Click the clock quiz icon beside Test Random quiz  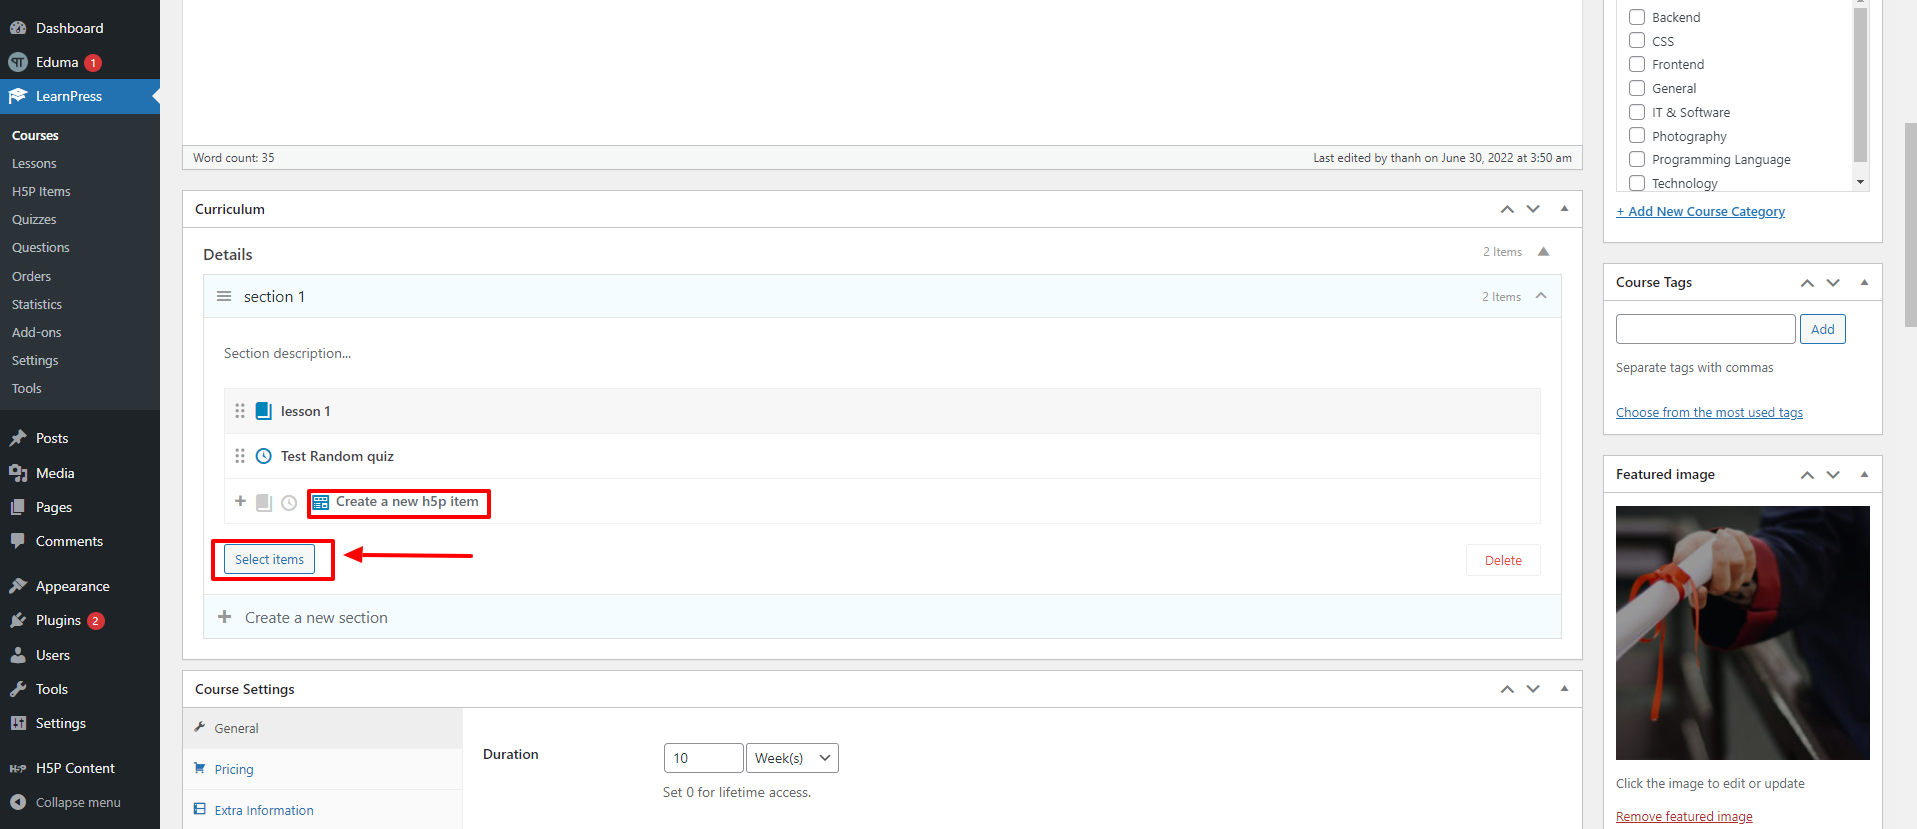pyautogui.click(x=264, y=456)
